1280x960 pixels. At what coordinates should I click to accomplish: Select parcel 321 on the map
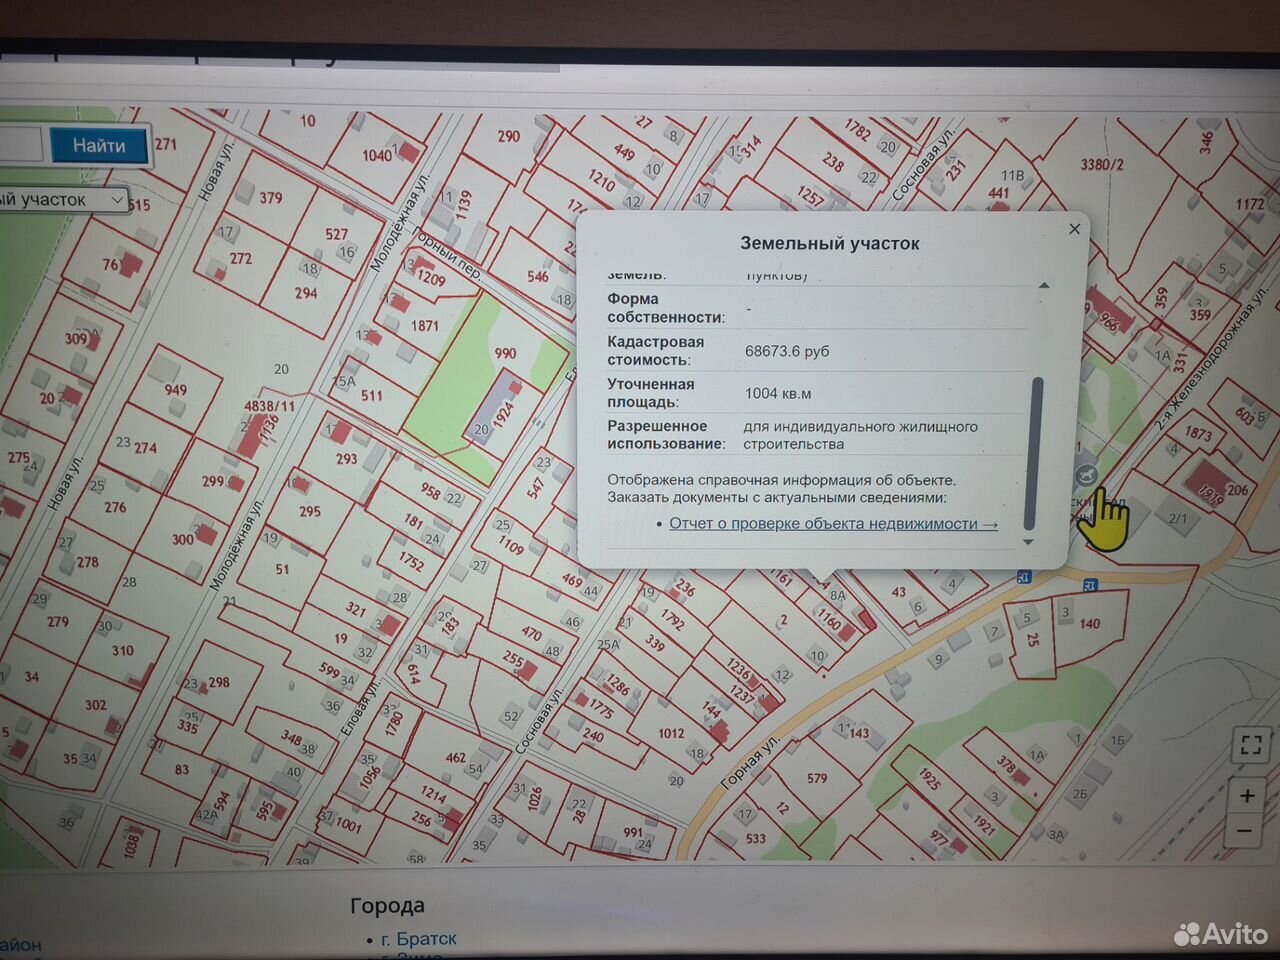coord(356,608)
